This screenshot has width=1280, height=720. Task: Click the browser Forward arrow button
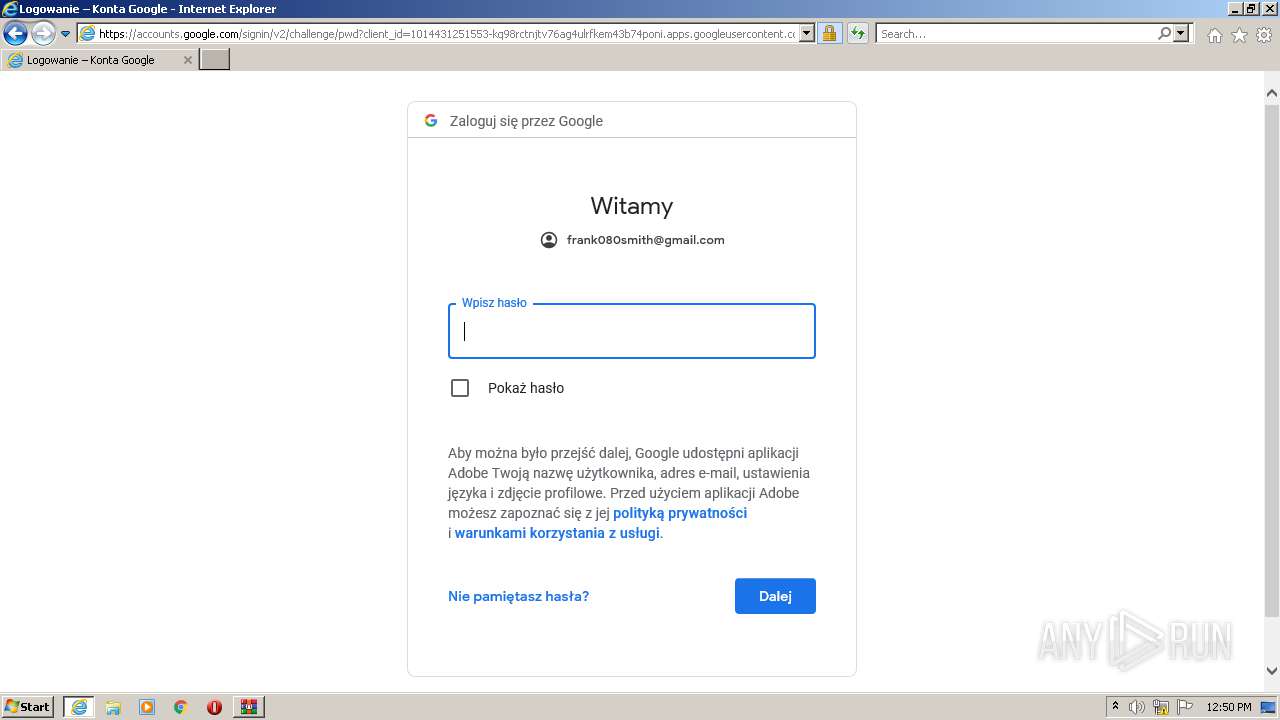(43, 34)
